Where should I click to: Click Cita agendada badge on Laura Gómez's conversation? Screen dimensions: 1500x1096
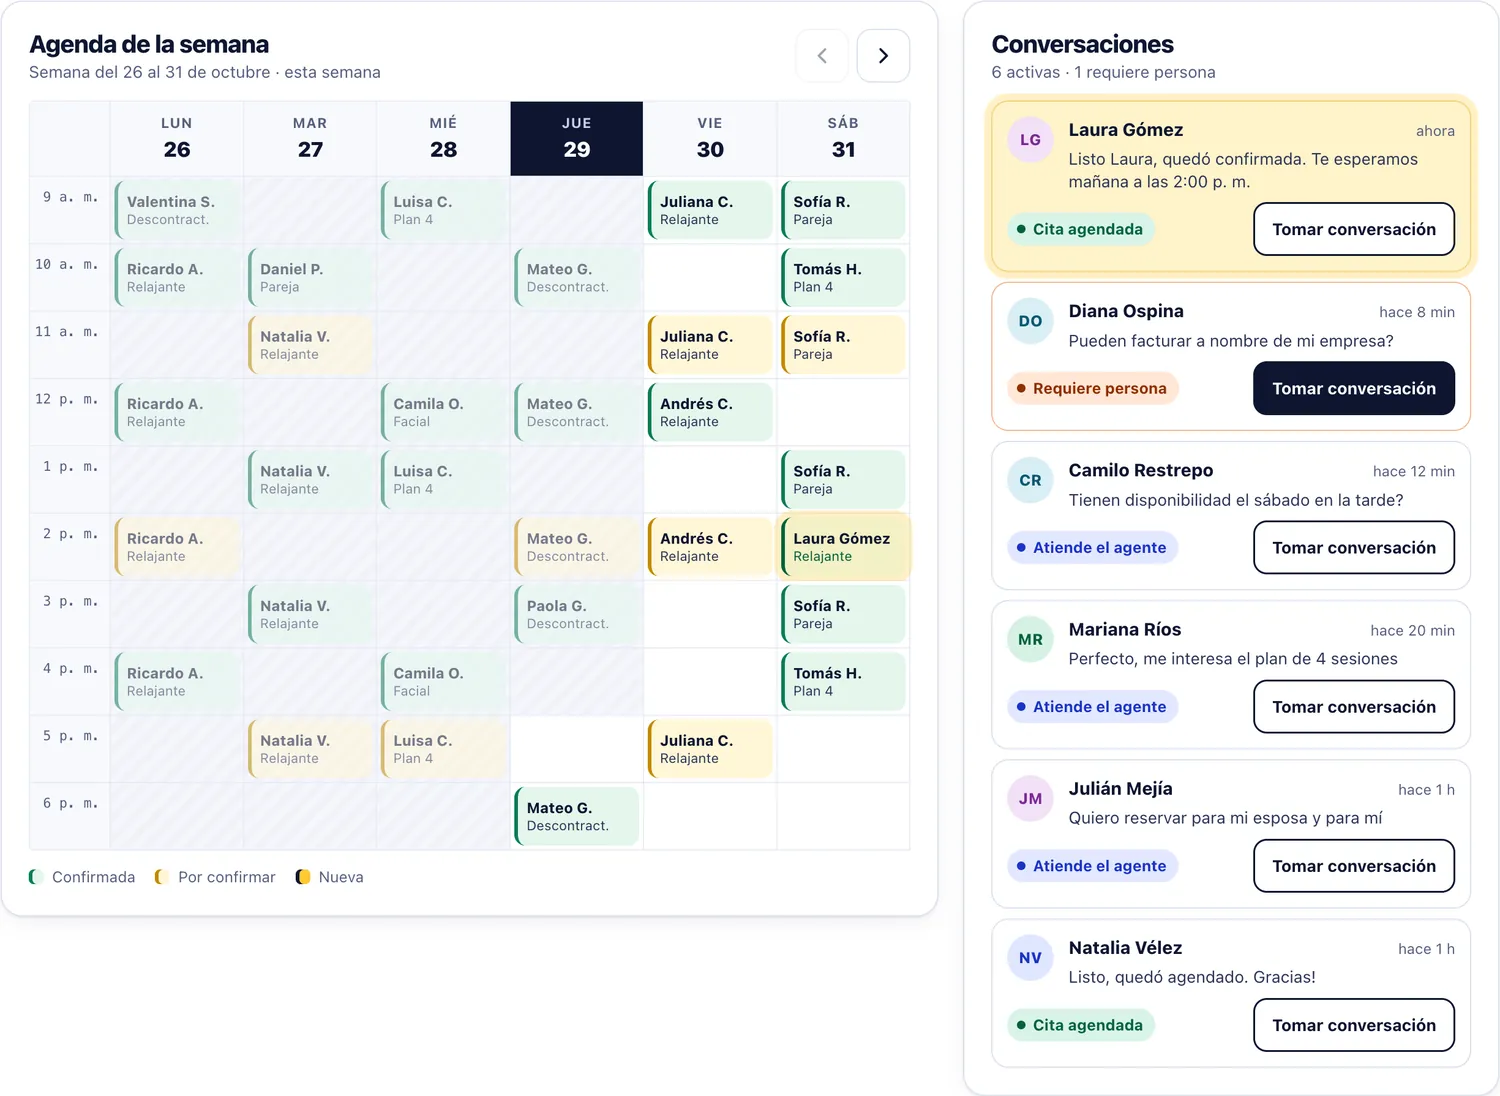pyautogui.click(x=1080, y=229)
